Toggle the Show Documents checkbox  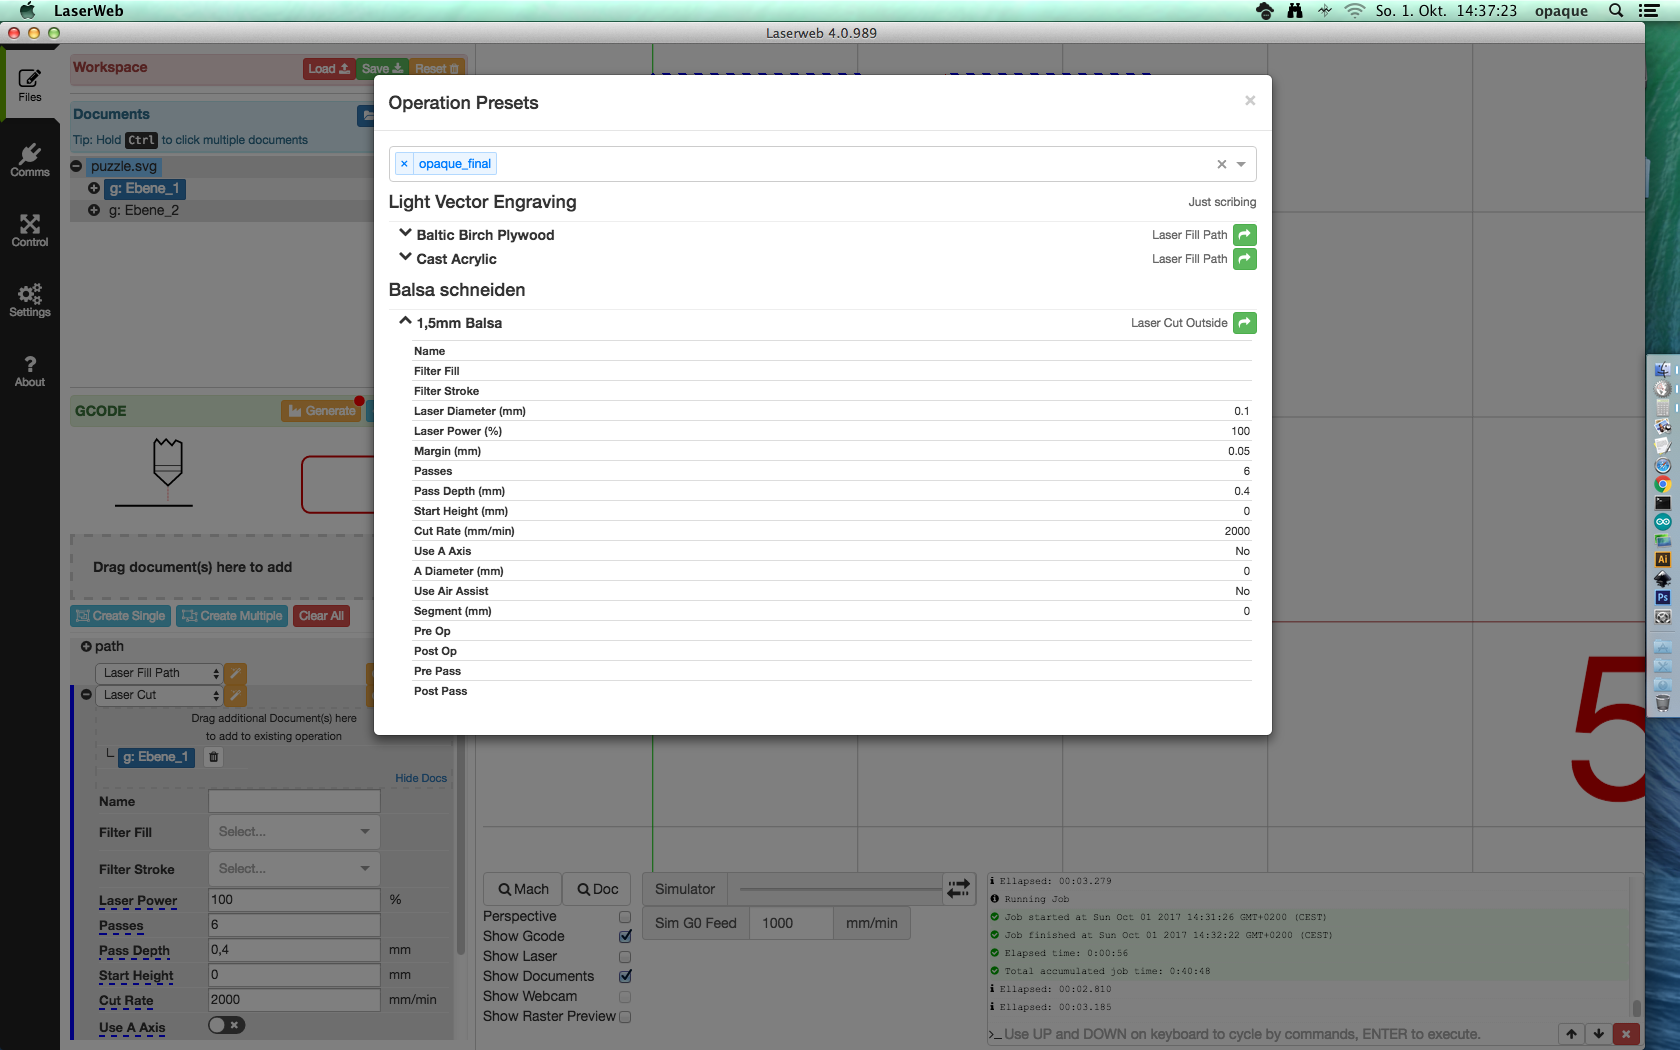[x=625, y=977]
